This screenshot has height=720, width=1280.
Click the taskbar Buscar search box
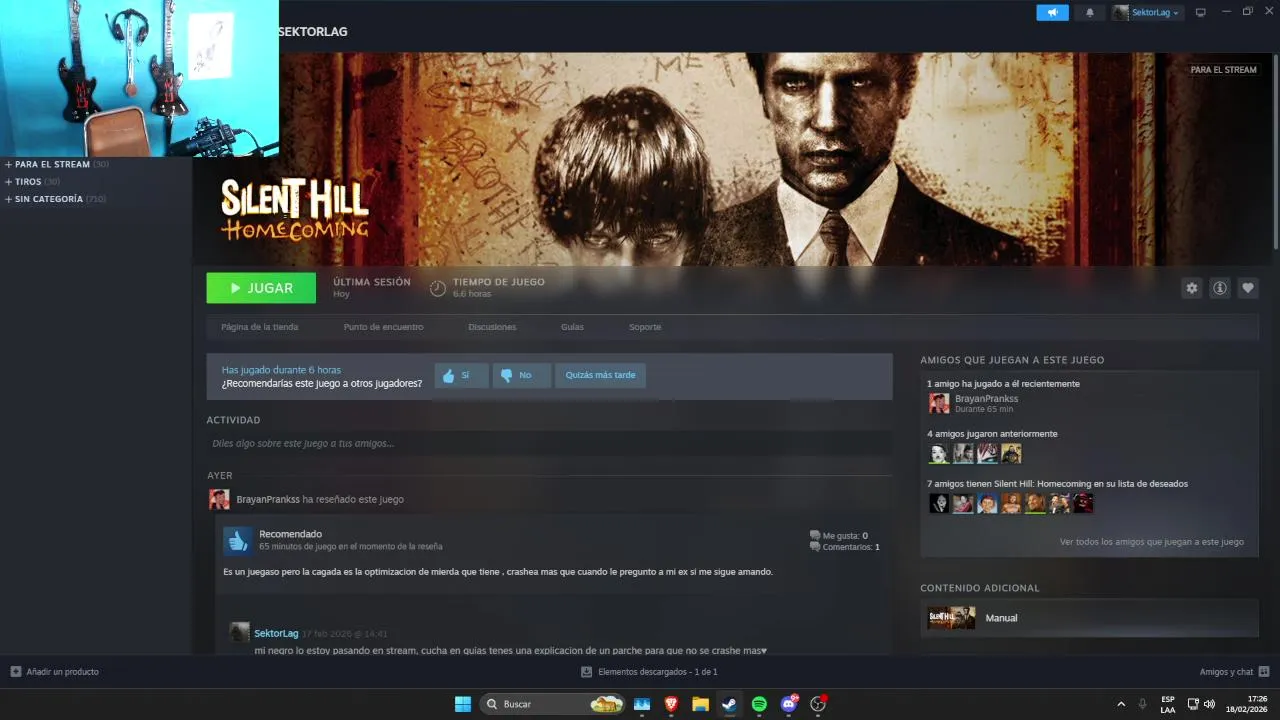click(x=553, y=704)
